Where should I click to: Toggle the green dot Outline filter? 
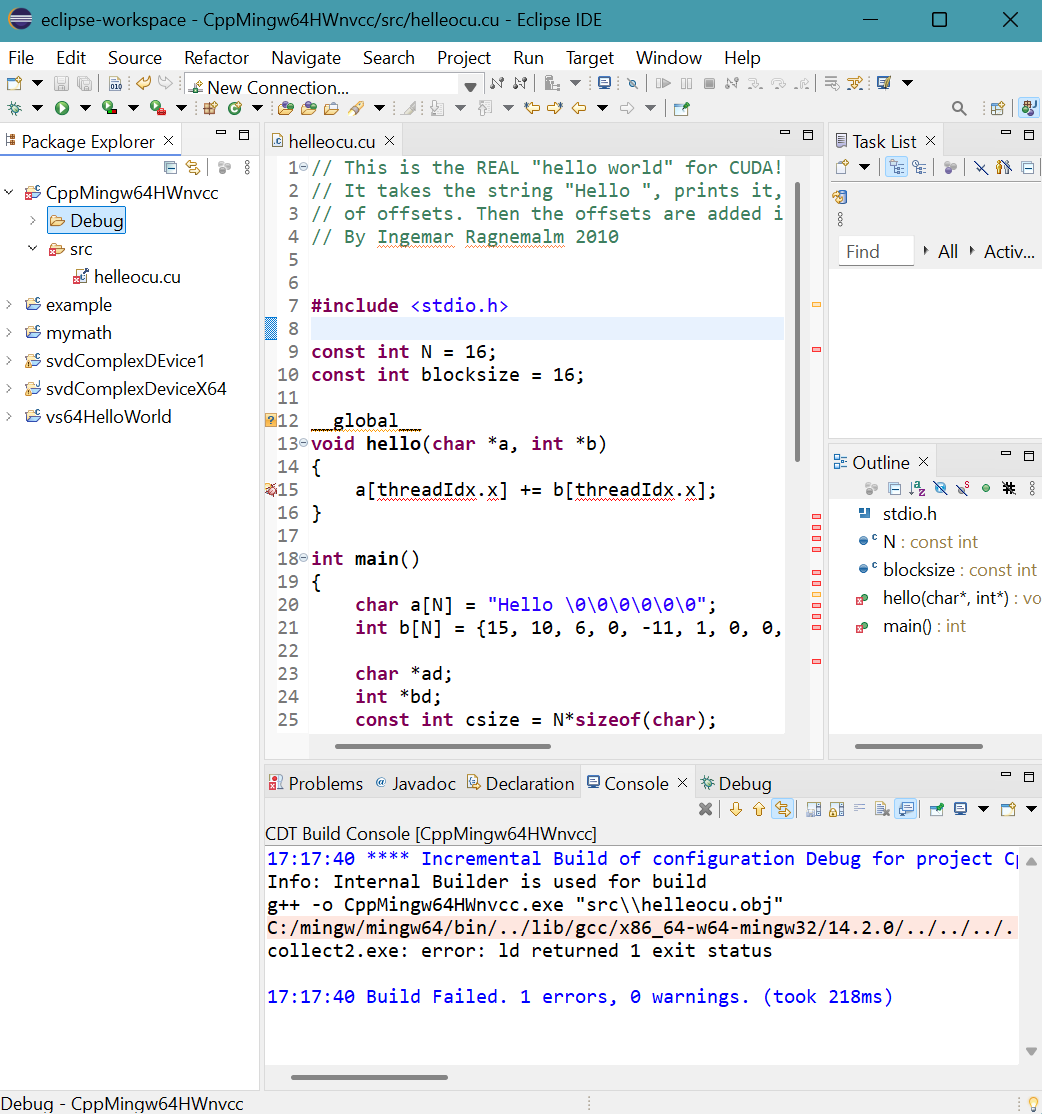pyautogui.click(x=986, y=488)
